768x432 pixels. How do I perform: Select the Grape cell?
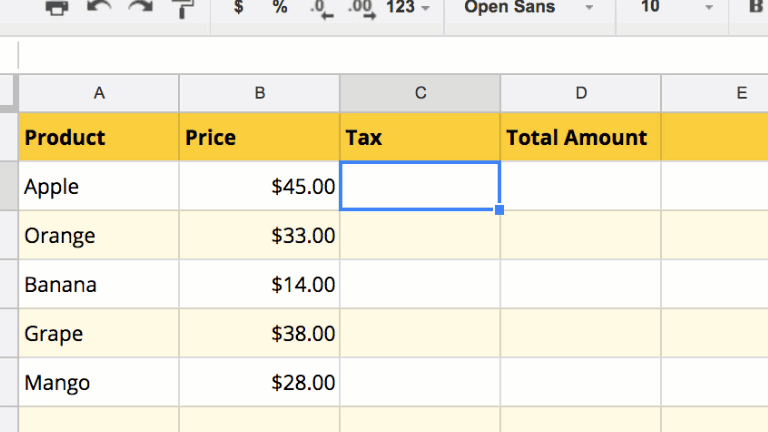pyautogui.click(x=99, y=333)
